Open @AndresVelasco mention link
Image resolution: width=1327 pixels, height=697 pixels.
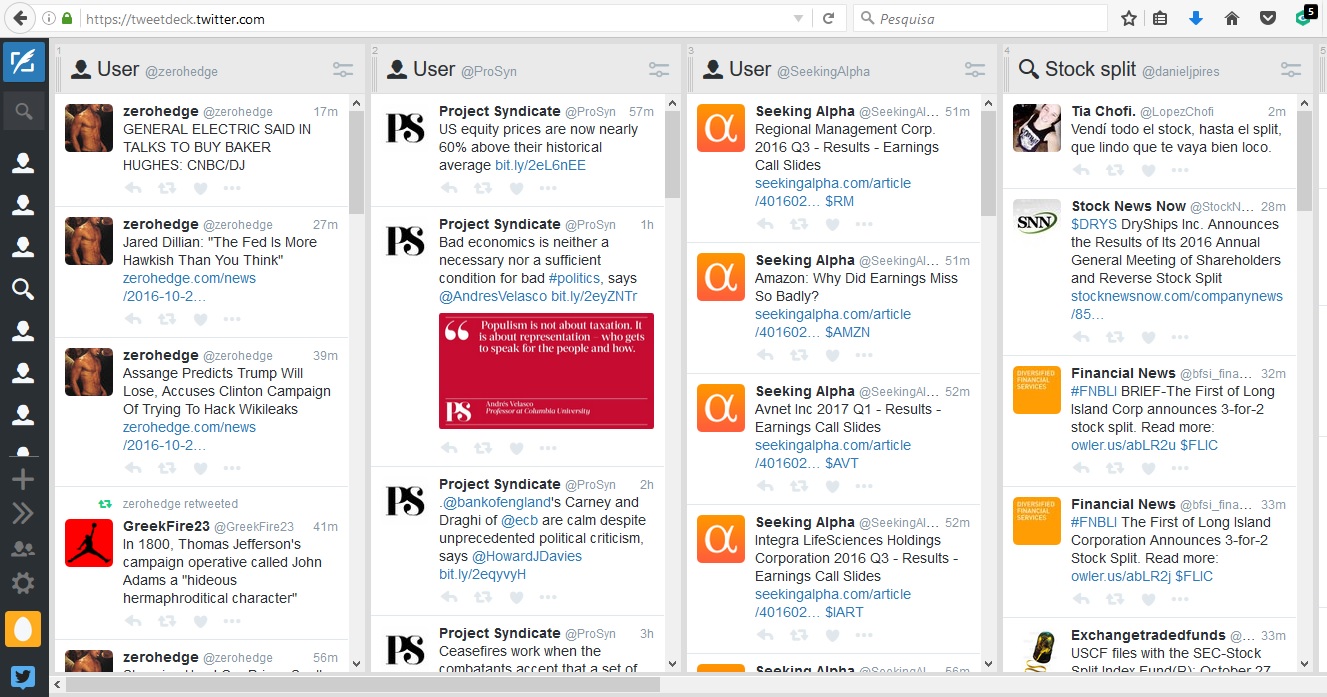pyautogui.click(x=493, y=296)
